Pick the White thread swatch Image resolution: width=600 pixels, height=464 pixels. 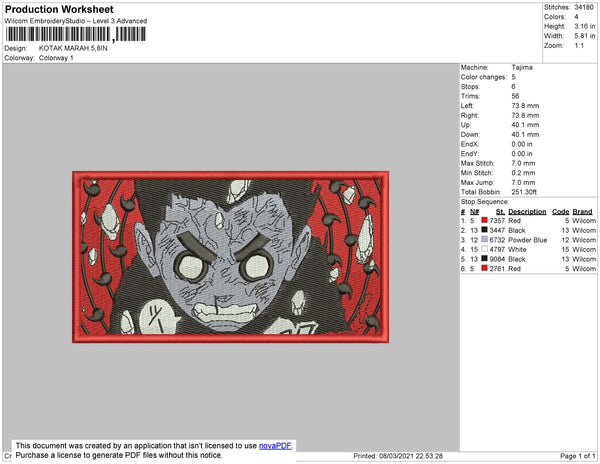(x=484, y=249)
